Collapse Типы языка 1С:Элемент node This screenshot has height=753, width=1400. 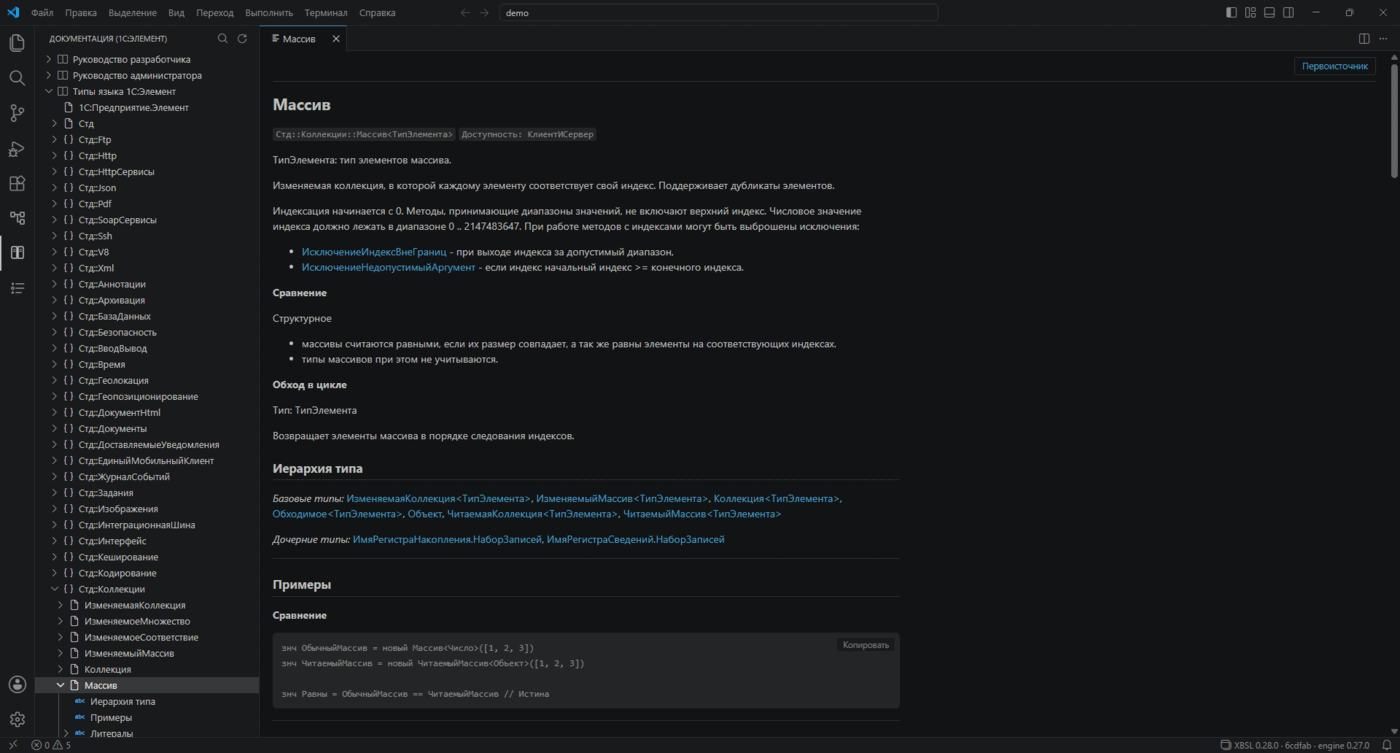click(x=49, y=91)
